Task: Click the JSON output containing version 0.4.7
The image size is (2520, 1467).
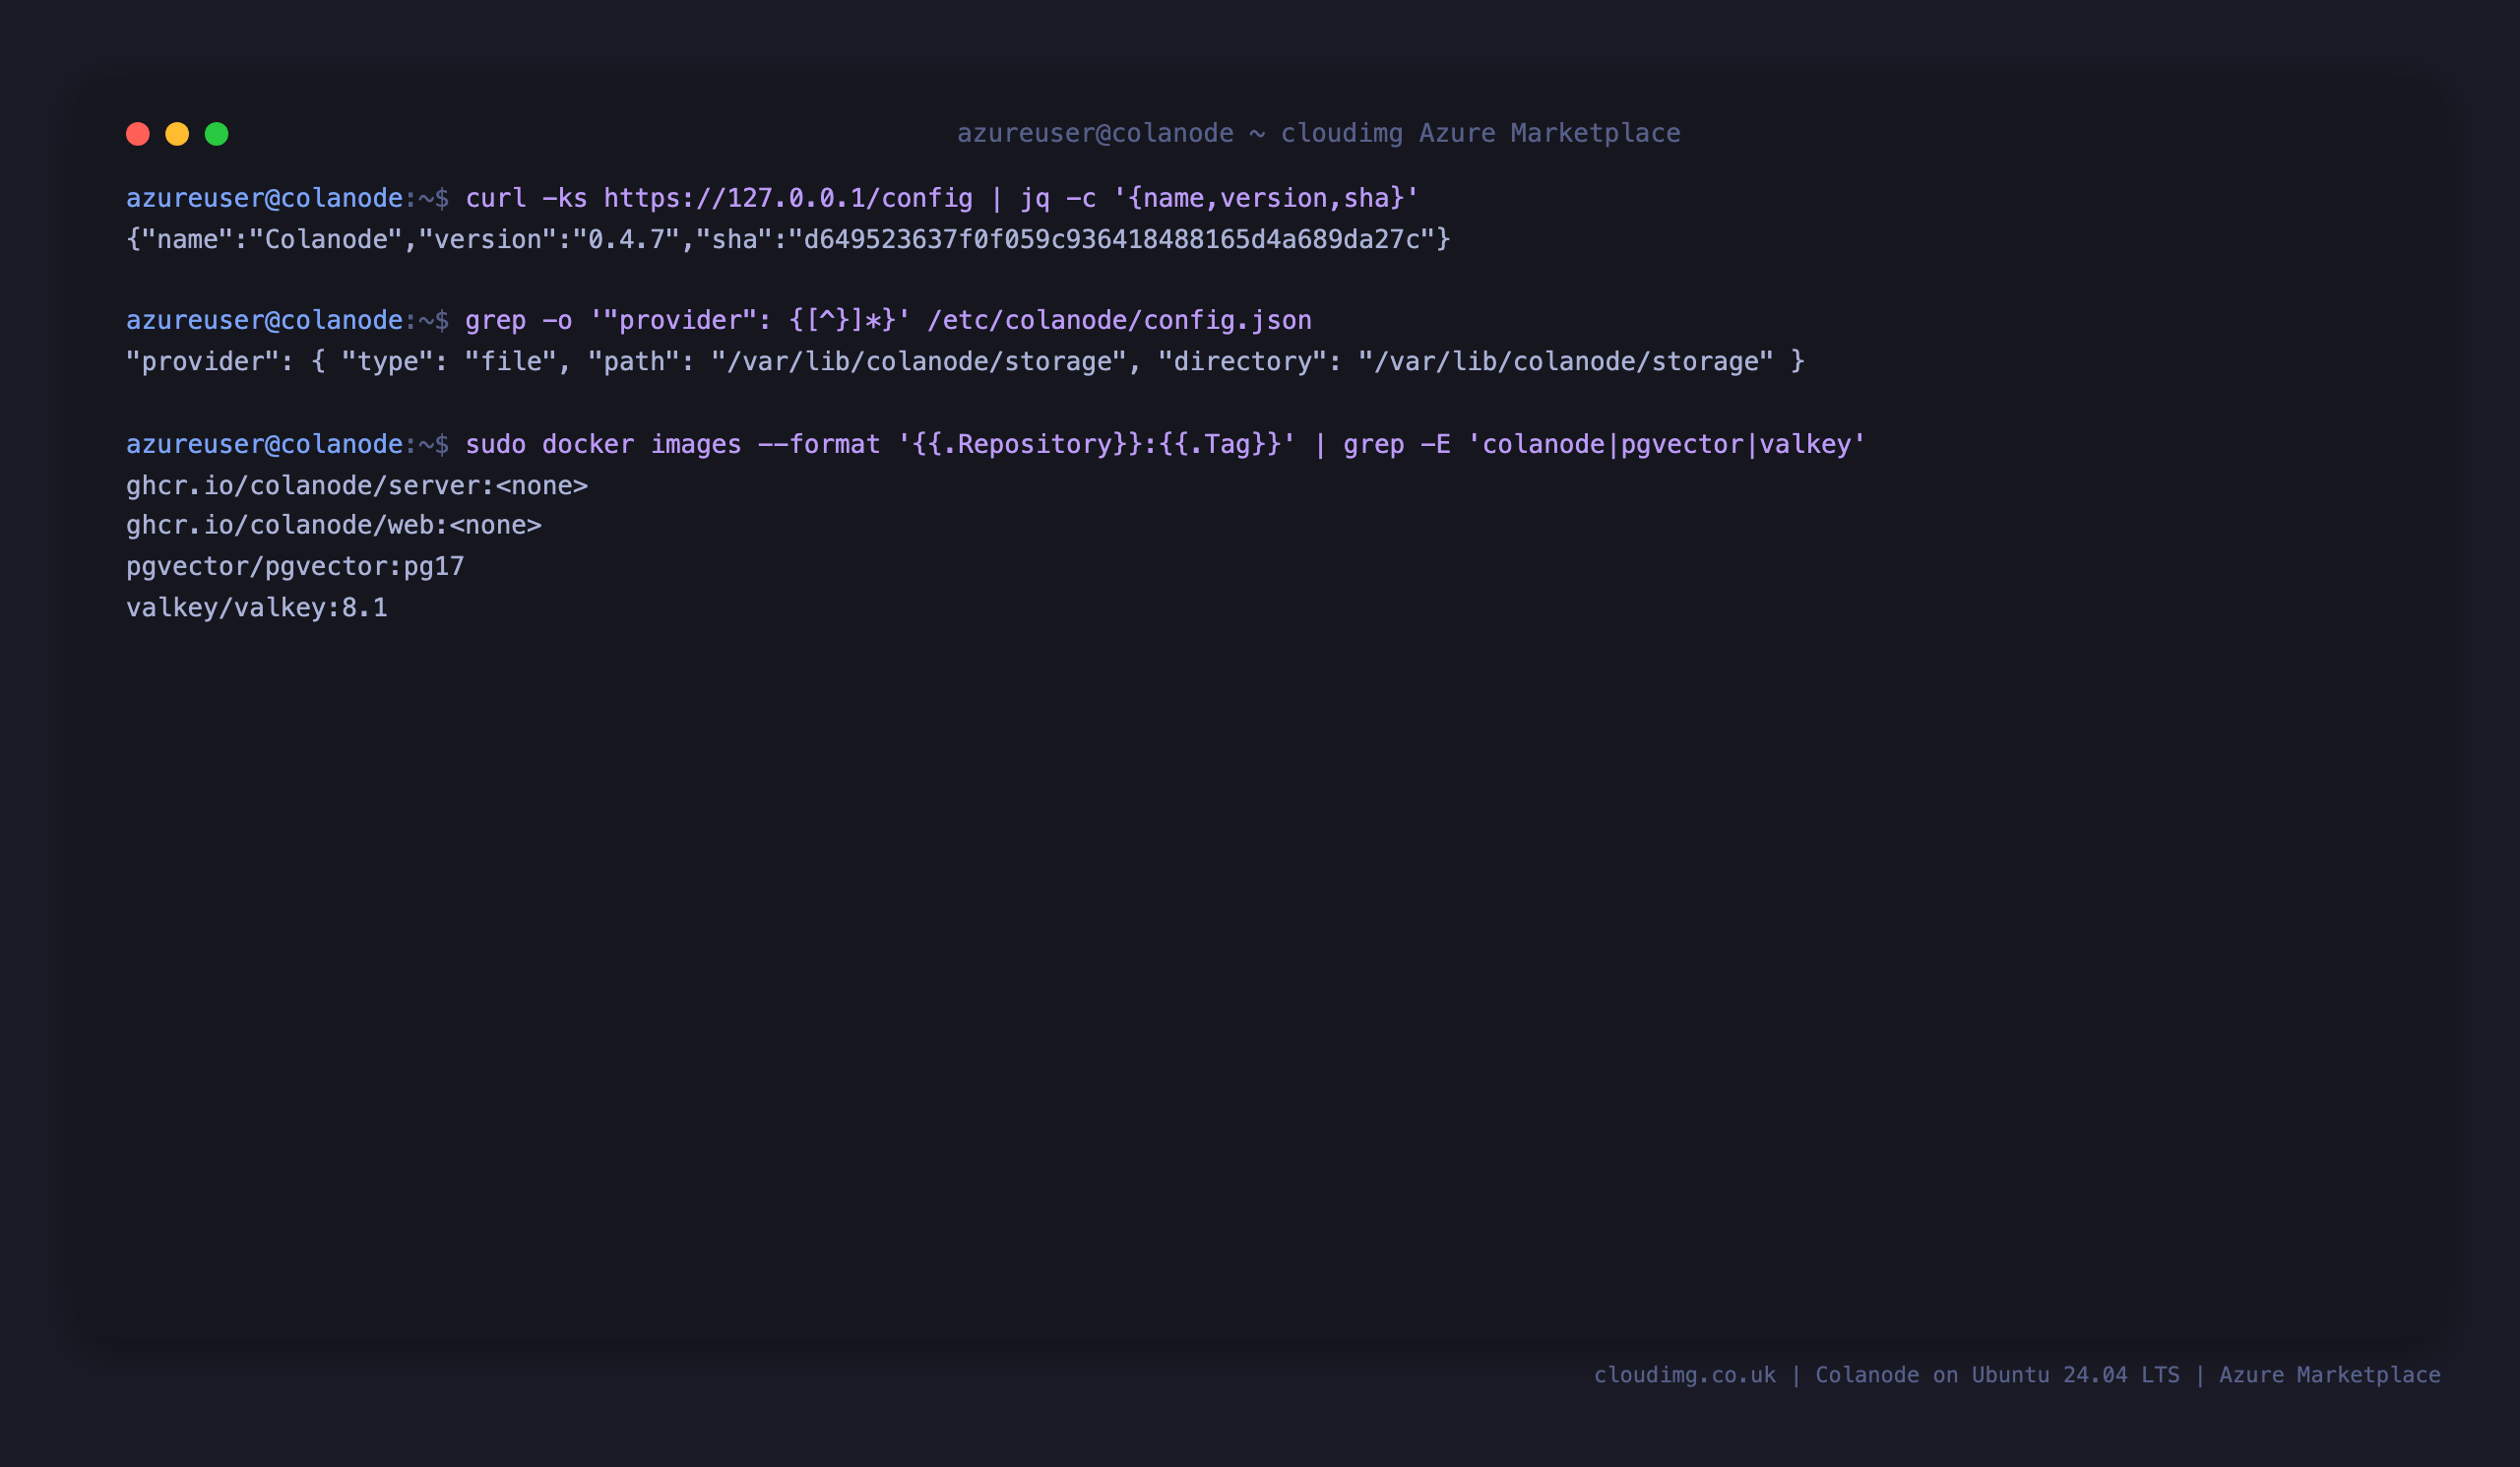Action: (x=788, y=239)
